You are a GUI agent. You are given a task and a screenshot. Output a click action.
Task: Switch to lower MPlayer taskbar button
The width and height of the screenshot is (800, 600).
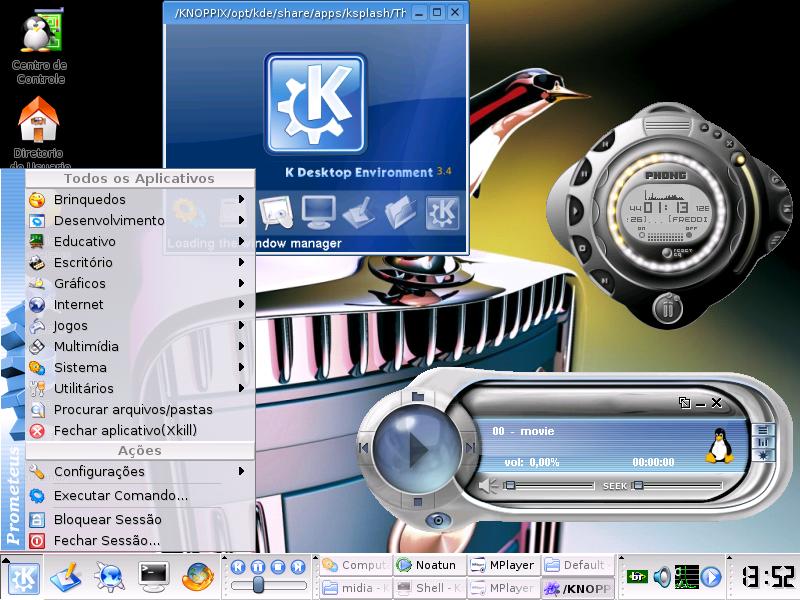coord(504,588)
